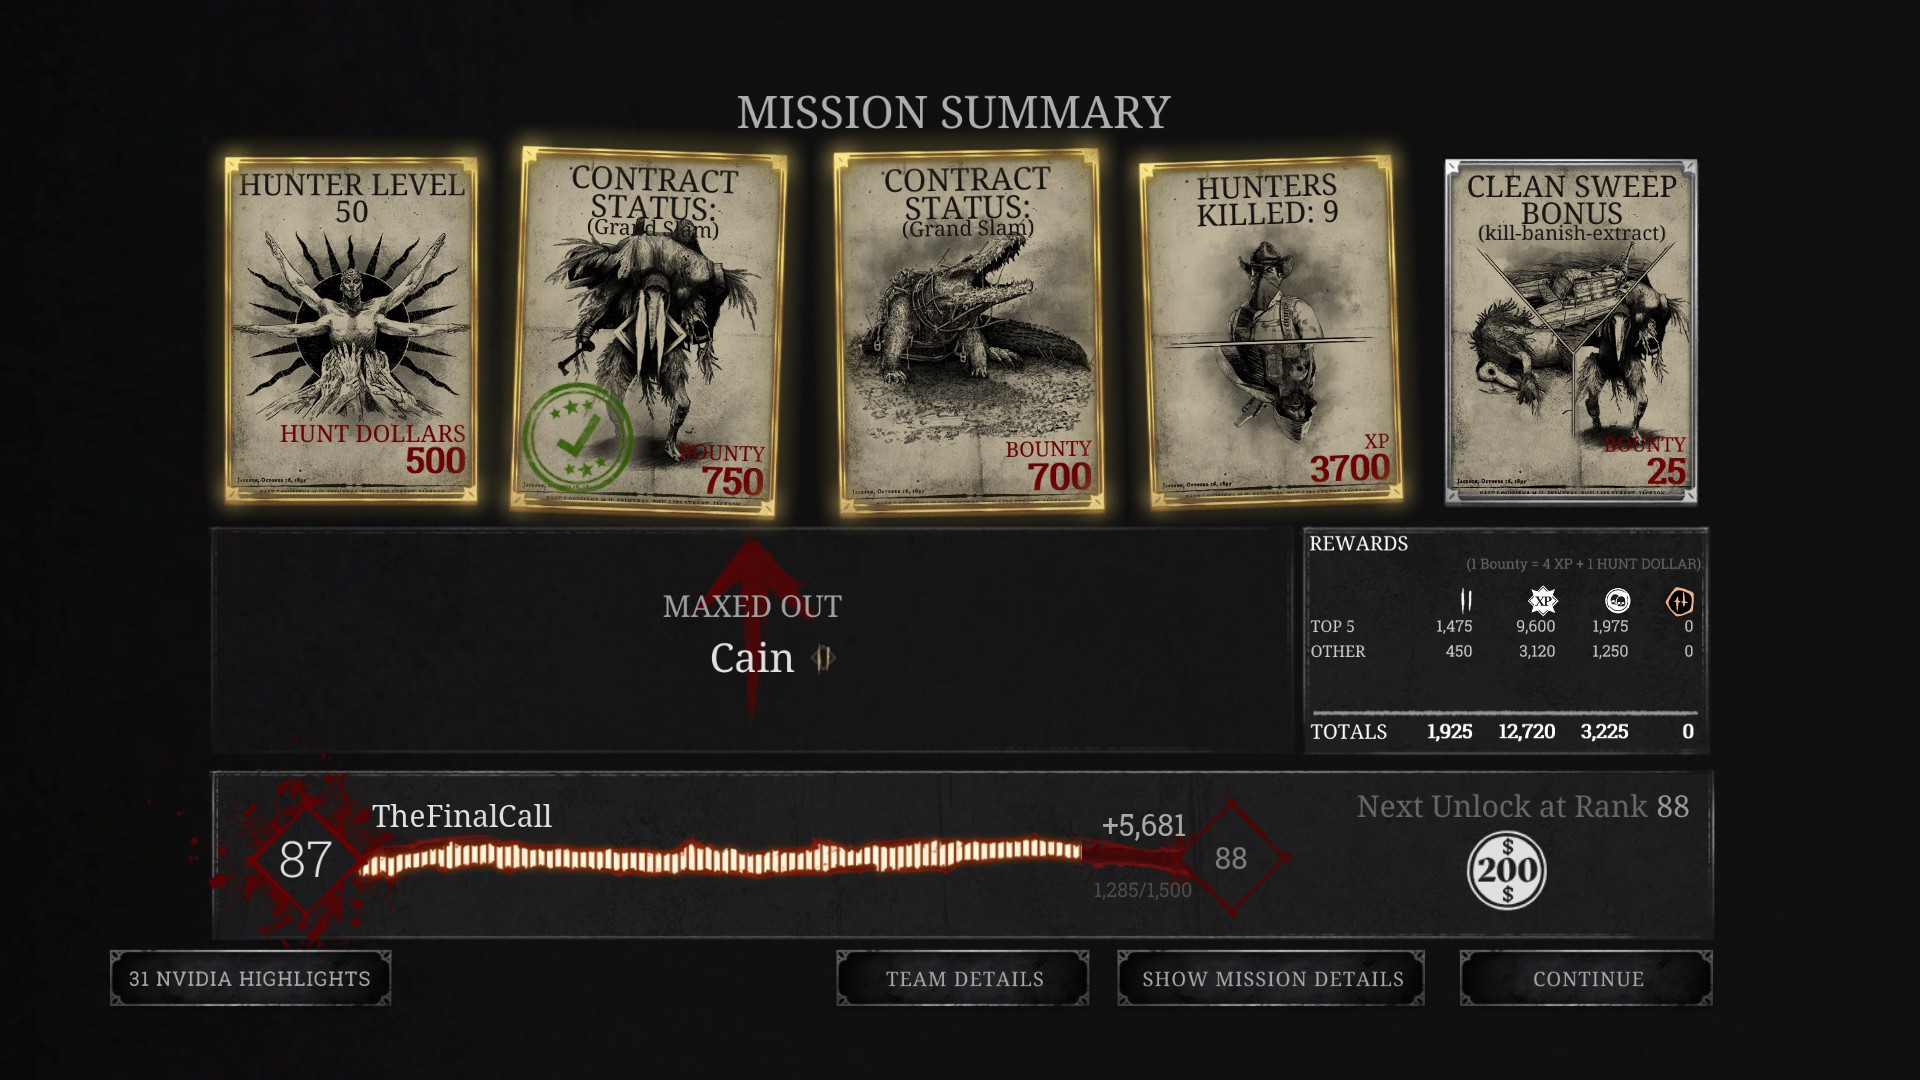Click the Hunt Dollars coin icon in Rewards
The height and width of the screenshot is (1080, 1920).
pyautogui.click(x=1617, y=601)
